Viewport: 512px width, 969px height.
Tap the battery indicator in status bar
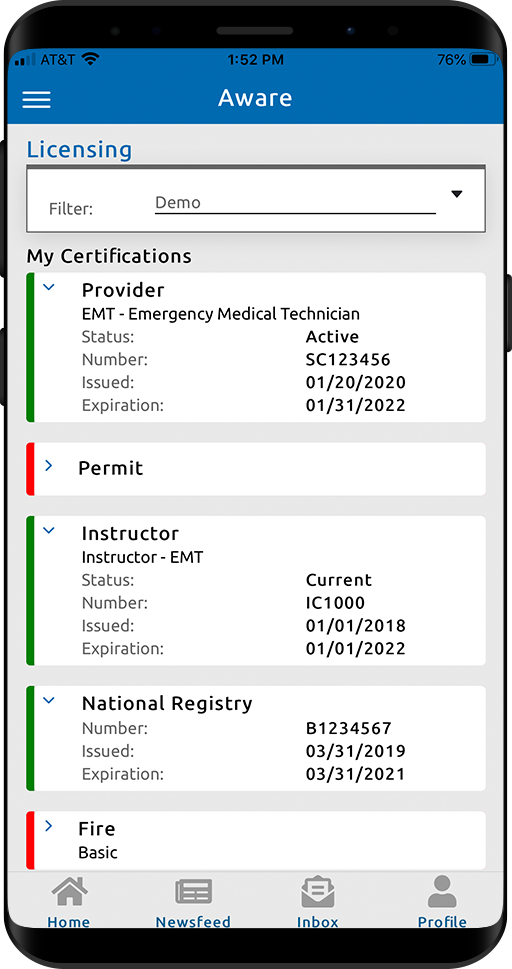point(484,60)
